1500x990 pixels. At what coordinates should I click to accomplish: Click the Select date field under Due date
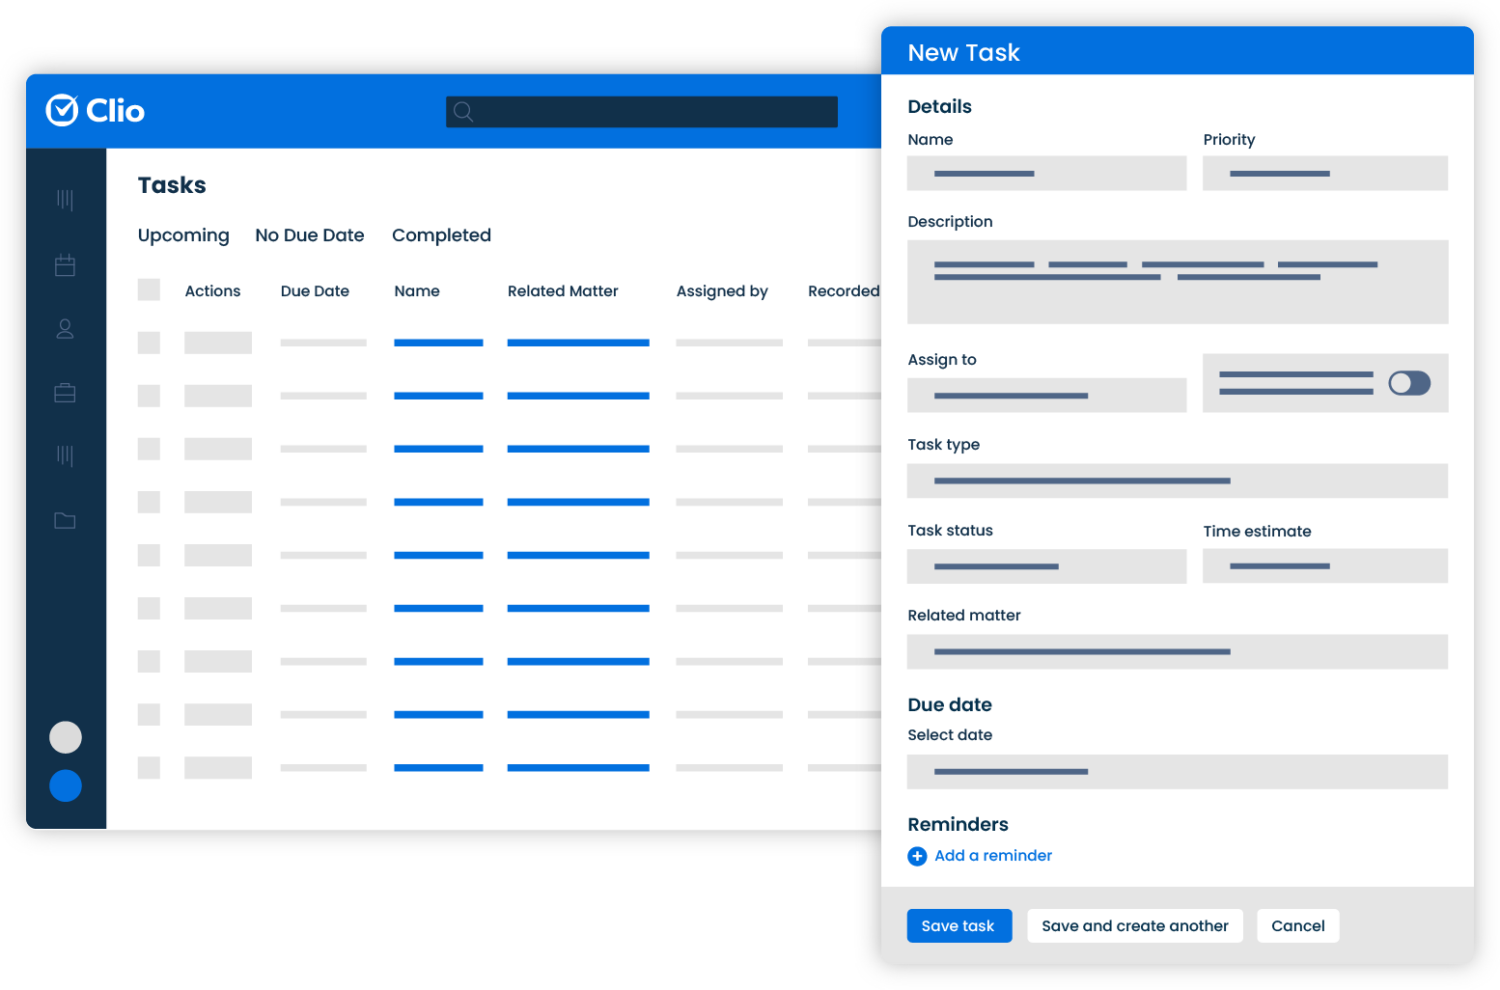1177,771
